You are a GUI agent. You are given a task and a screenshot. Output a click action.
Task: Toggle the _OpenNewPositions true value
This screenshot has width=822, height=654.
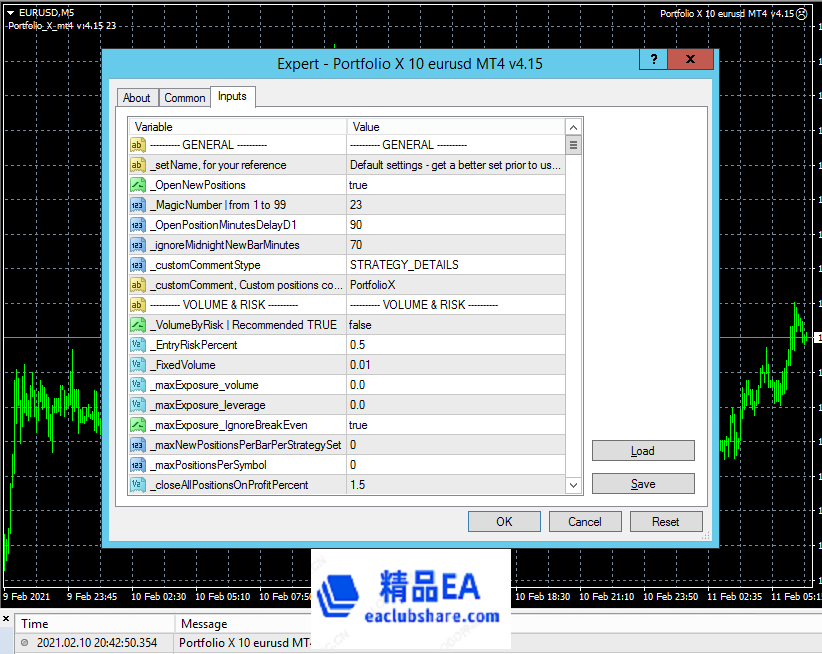click(455, 185)
